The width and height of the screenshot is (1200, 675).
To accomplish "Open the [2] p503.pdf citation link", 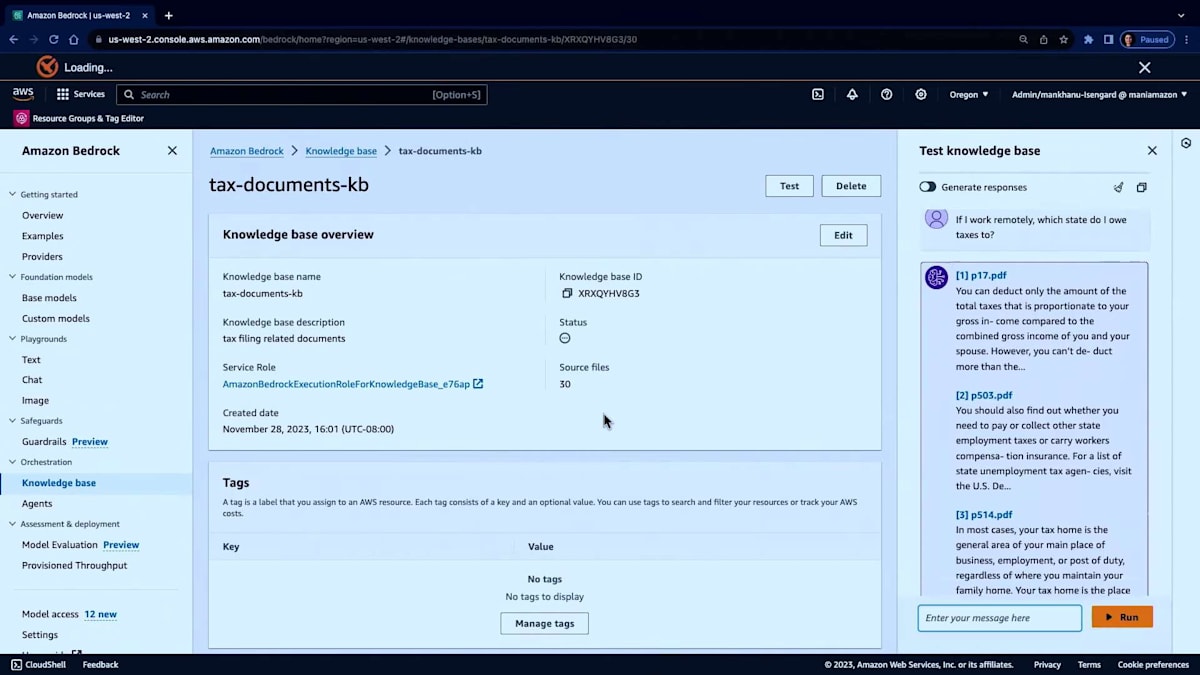I will point(984,395).
